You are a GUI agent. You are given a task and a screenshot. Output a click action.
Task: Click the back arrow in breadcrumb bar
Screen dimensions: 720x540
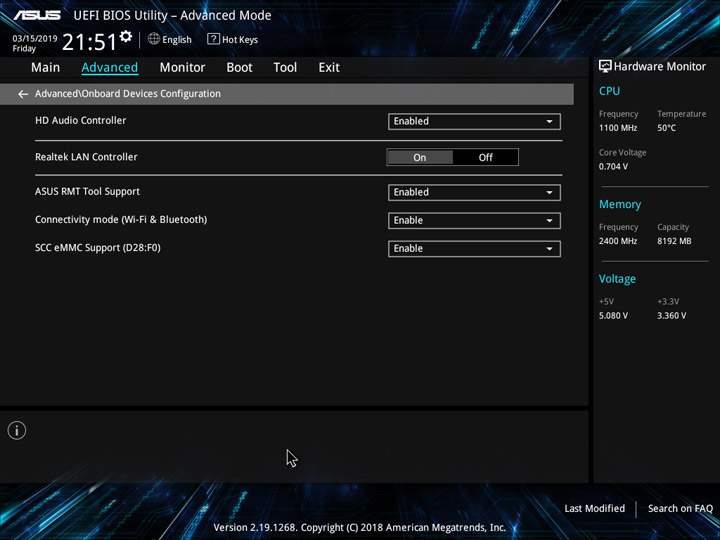(x=23, y=94)
